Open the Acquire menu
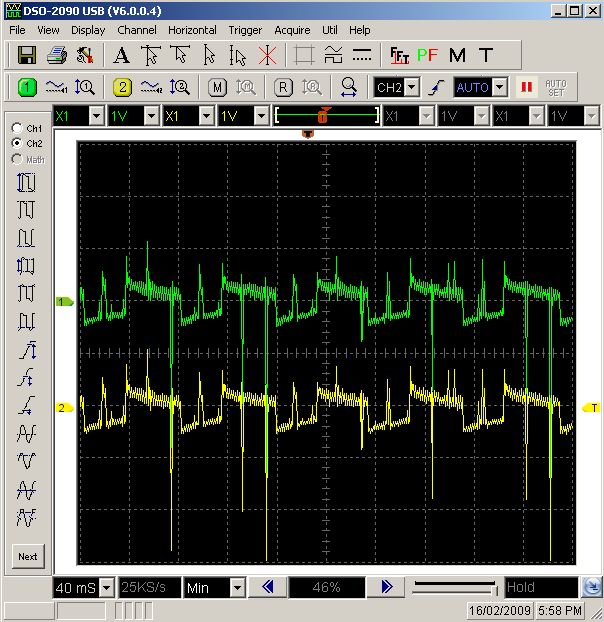 (x=292, y=31)
